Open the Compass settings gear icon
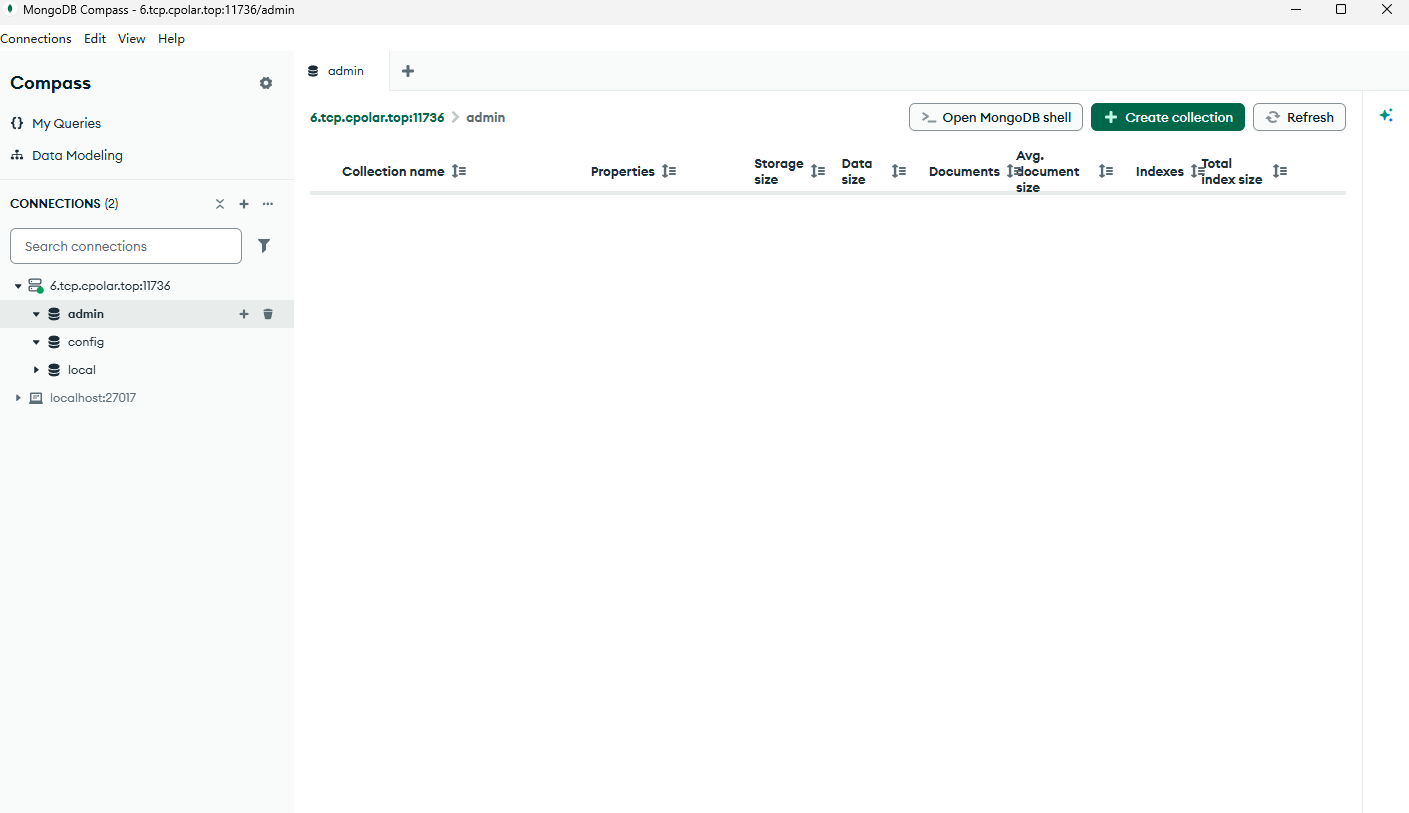The width and height of the screenshot is (1409, 813). pyautogui.click(x=266, y=83)
